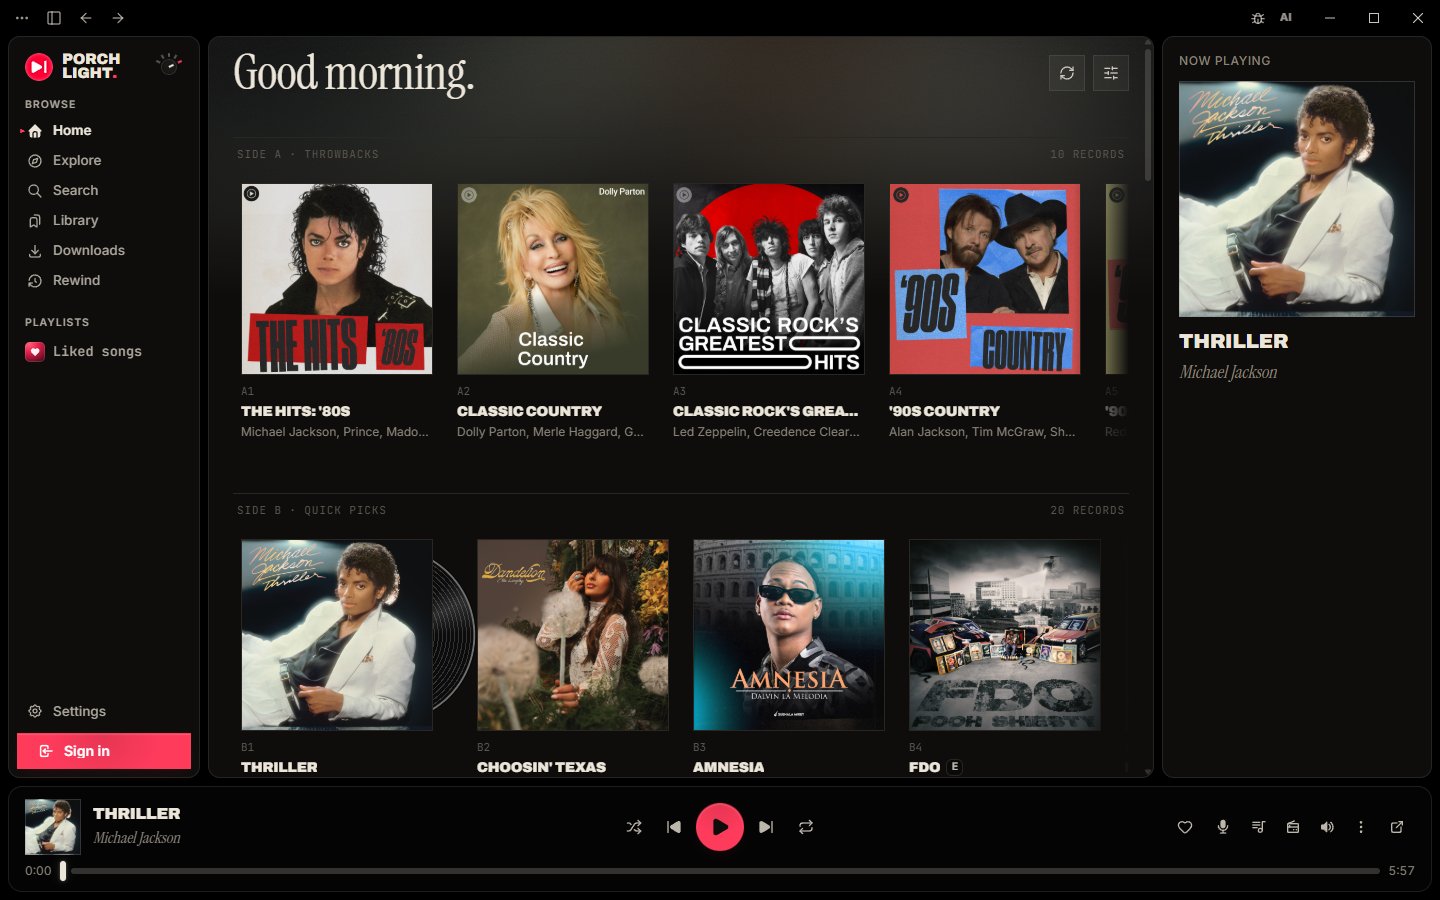Open the three-dots menu in title bar
The height and width of the screenshot is (900, 1440).
(22, 18)
